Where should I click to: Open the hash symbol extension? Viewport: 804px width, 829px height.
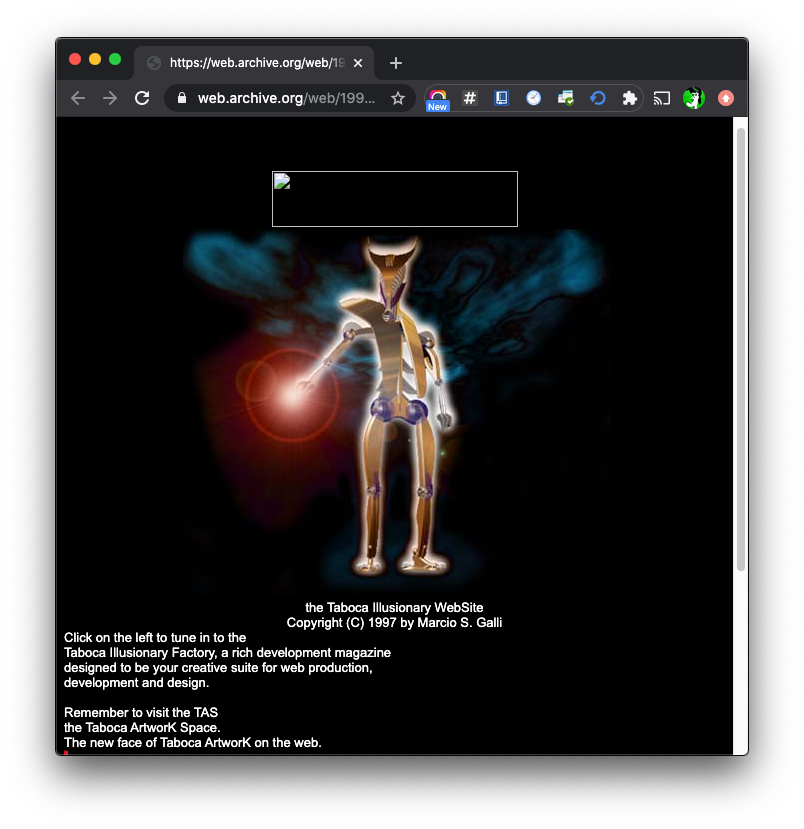(x=470, y=98)
